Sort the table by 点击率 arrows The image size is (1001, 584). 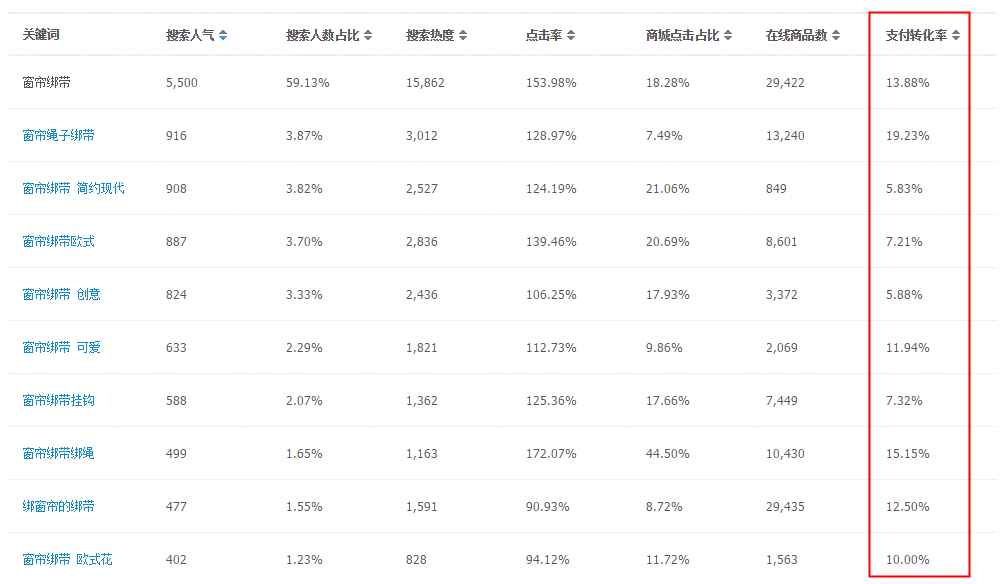[x=571, y=36]
